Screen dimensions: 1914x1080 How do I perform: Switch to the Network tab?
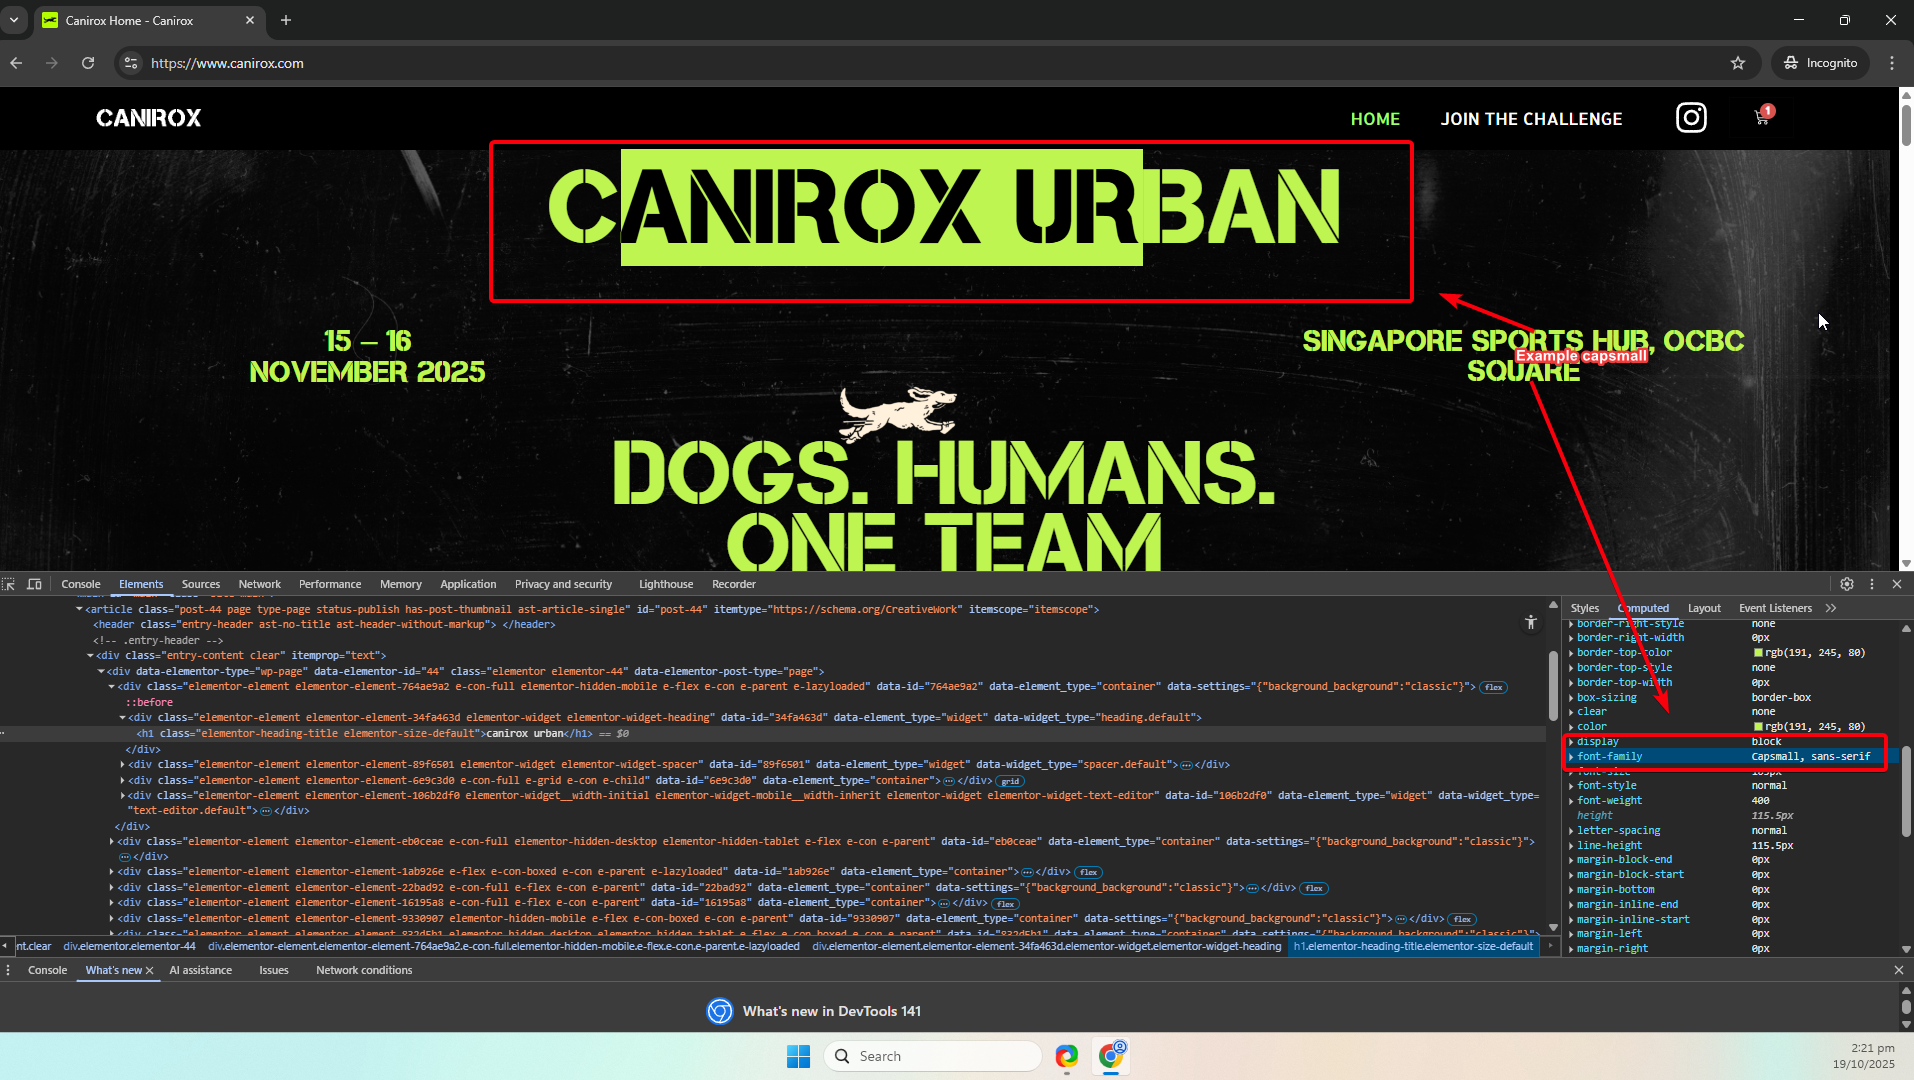(259, 584)
